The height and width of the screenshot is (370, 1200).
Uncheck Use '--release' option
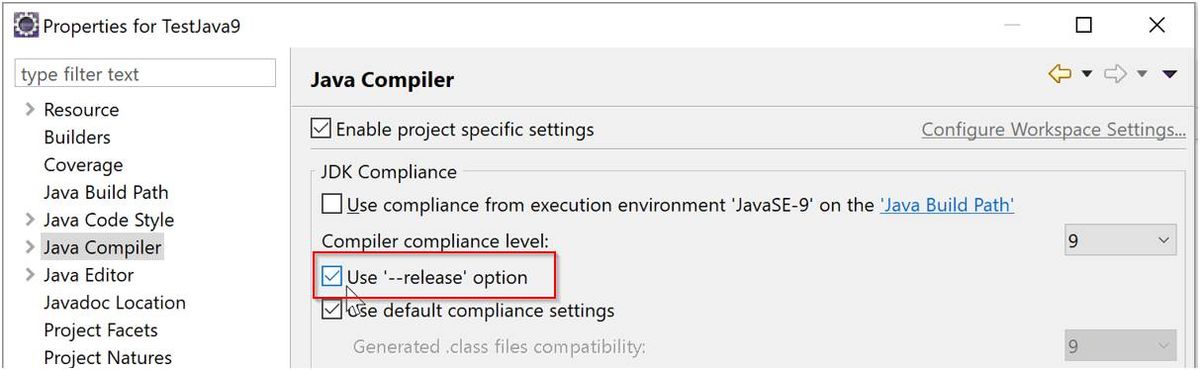pyautogui.click(x=332, y=277)
